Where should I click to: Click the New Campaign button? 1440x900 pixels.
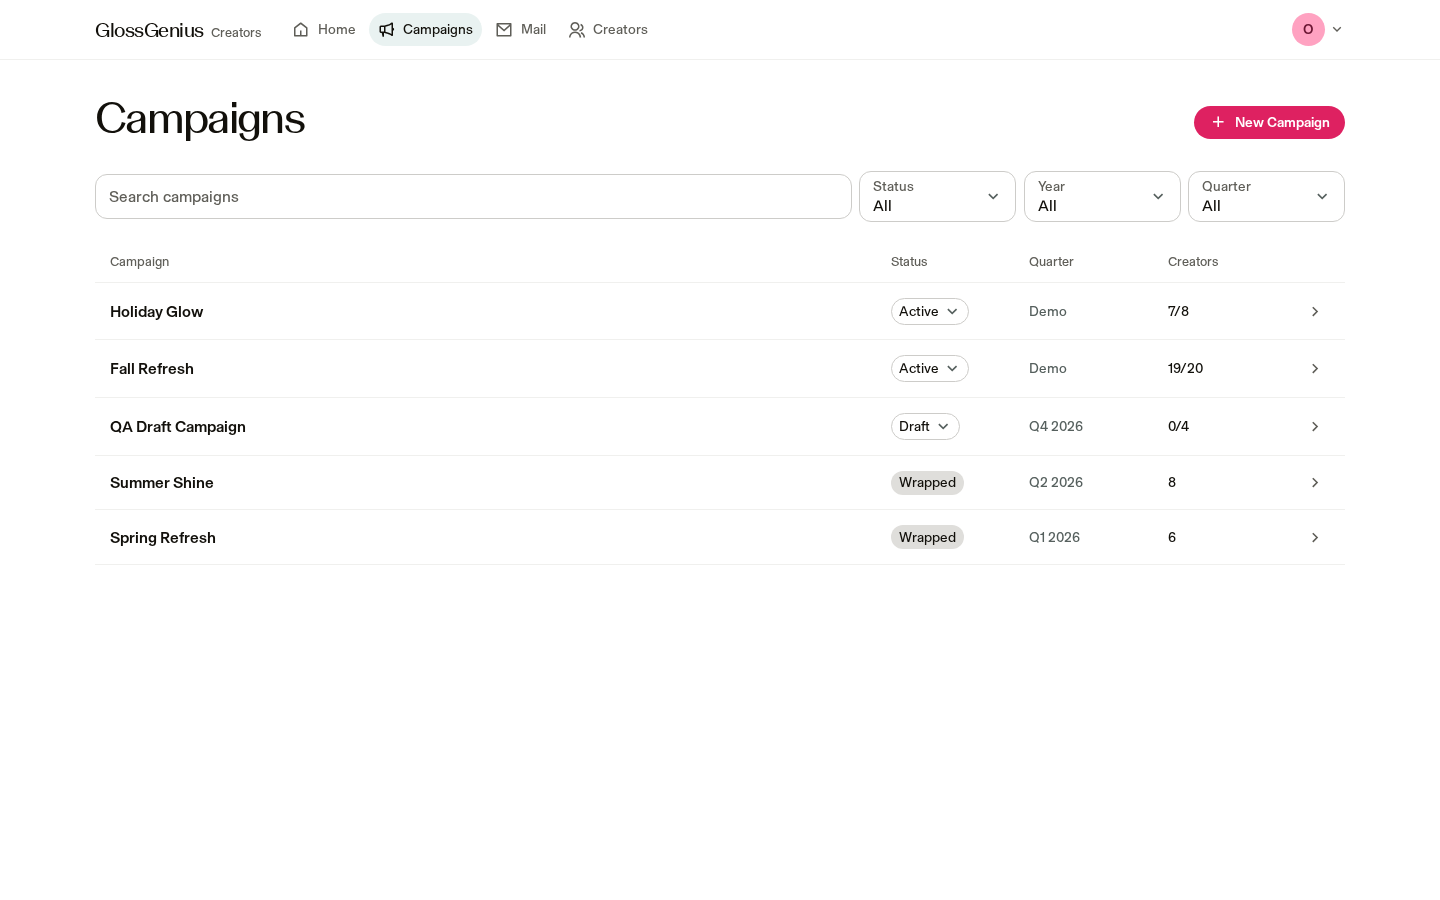[1269, 122]
